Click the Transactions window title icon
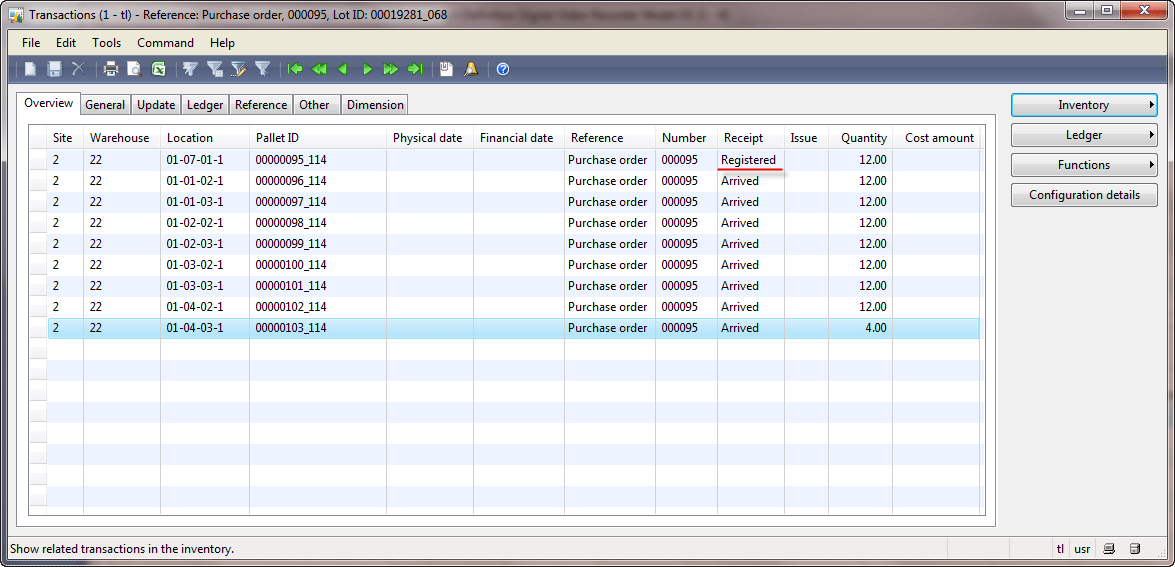 pos(15,15)
